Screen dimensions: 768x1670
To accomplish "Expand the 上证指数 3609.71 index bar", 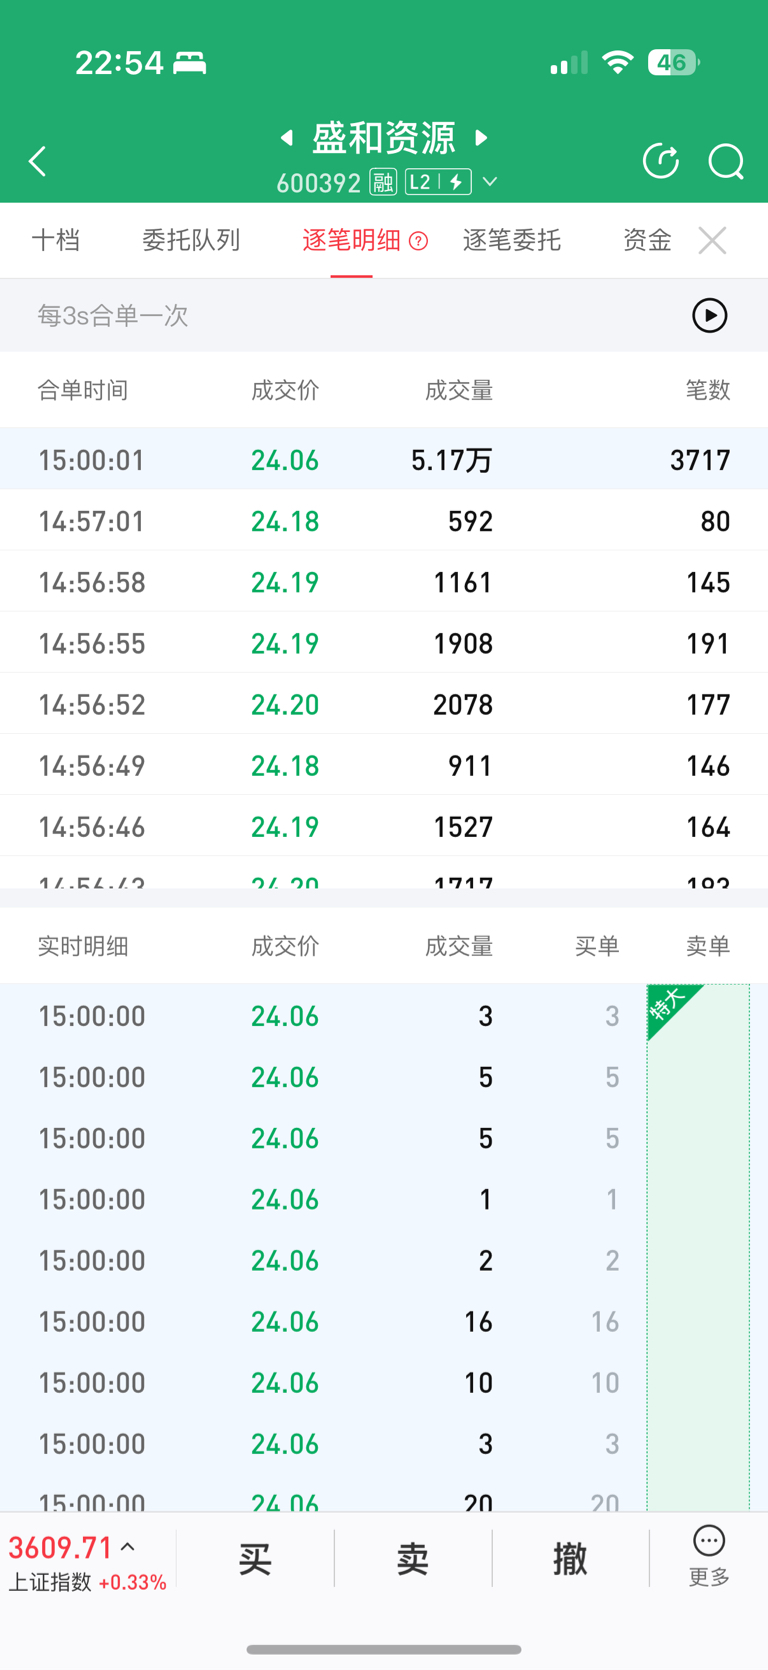I will [88, 1562].
